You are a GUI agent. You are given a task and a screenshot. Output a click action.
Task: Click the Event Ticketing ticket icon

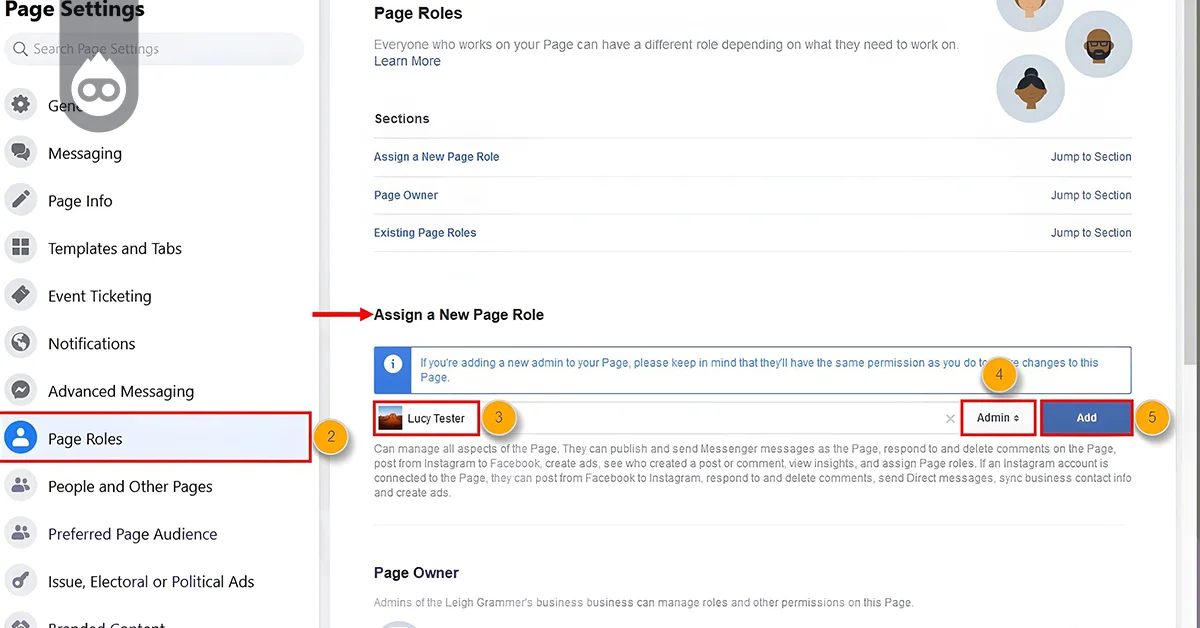pos(21,295)
